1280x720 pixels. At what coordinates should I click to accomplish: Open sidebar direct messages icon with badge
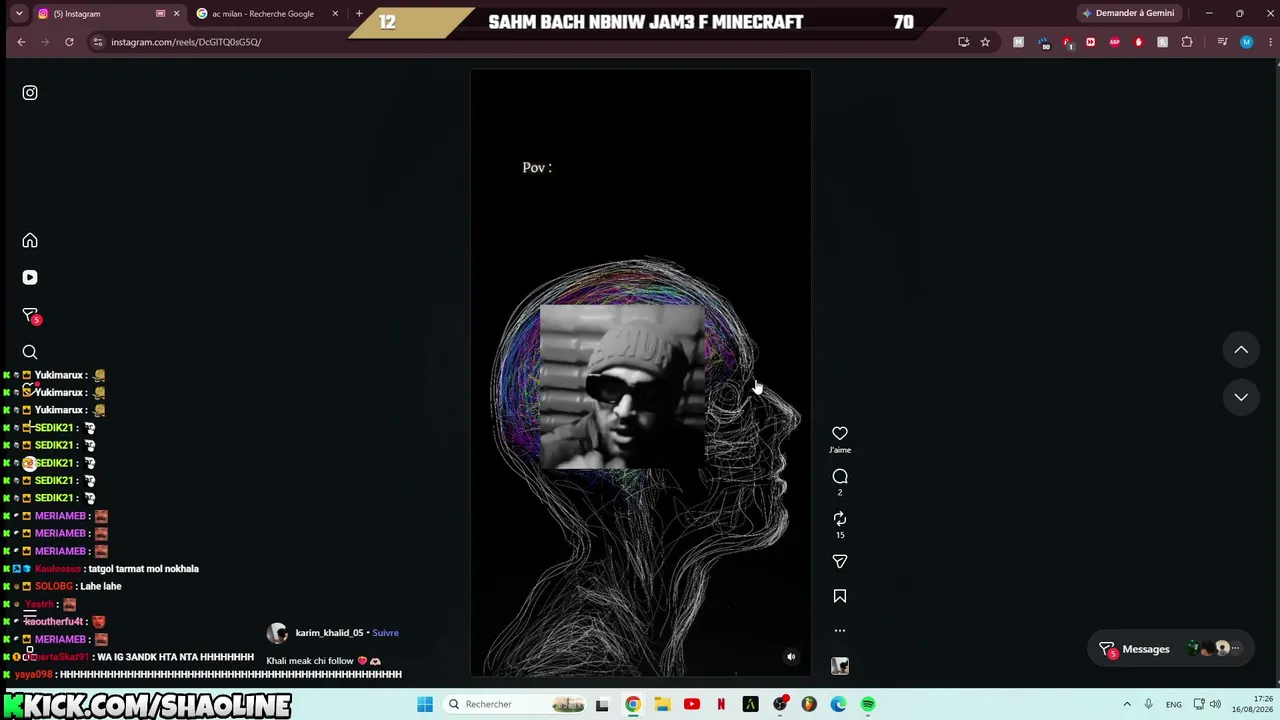(31, 315)
